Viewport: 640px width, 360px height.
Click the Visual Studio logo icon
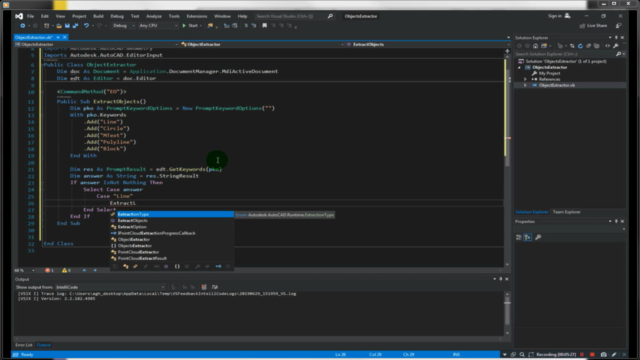[x=19, y=16]
